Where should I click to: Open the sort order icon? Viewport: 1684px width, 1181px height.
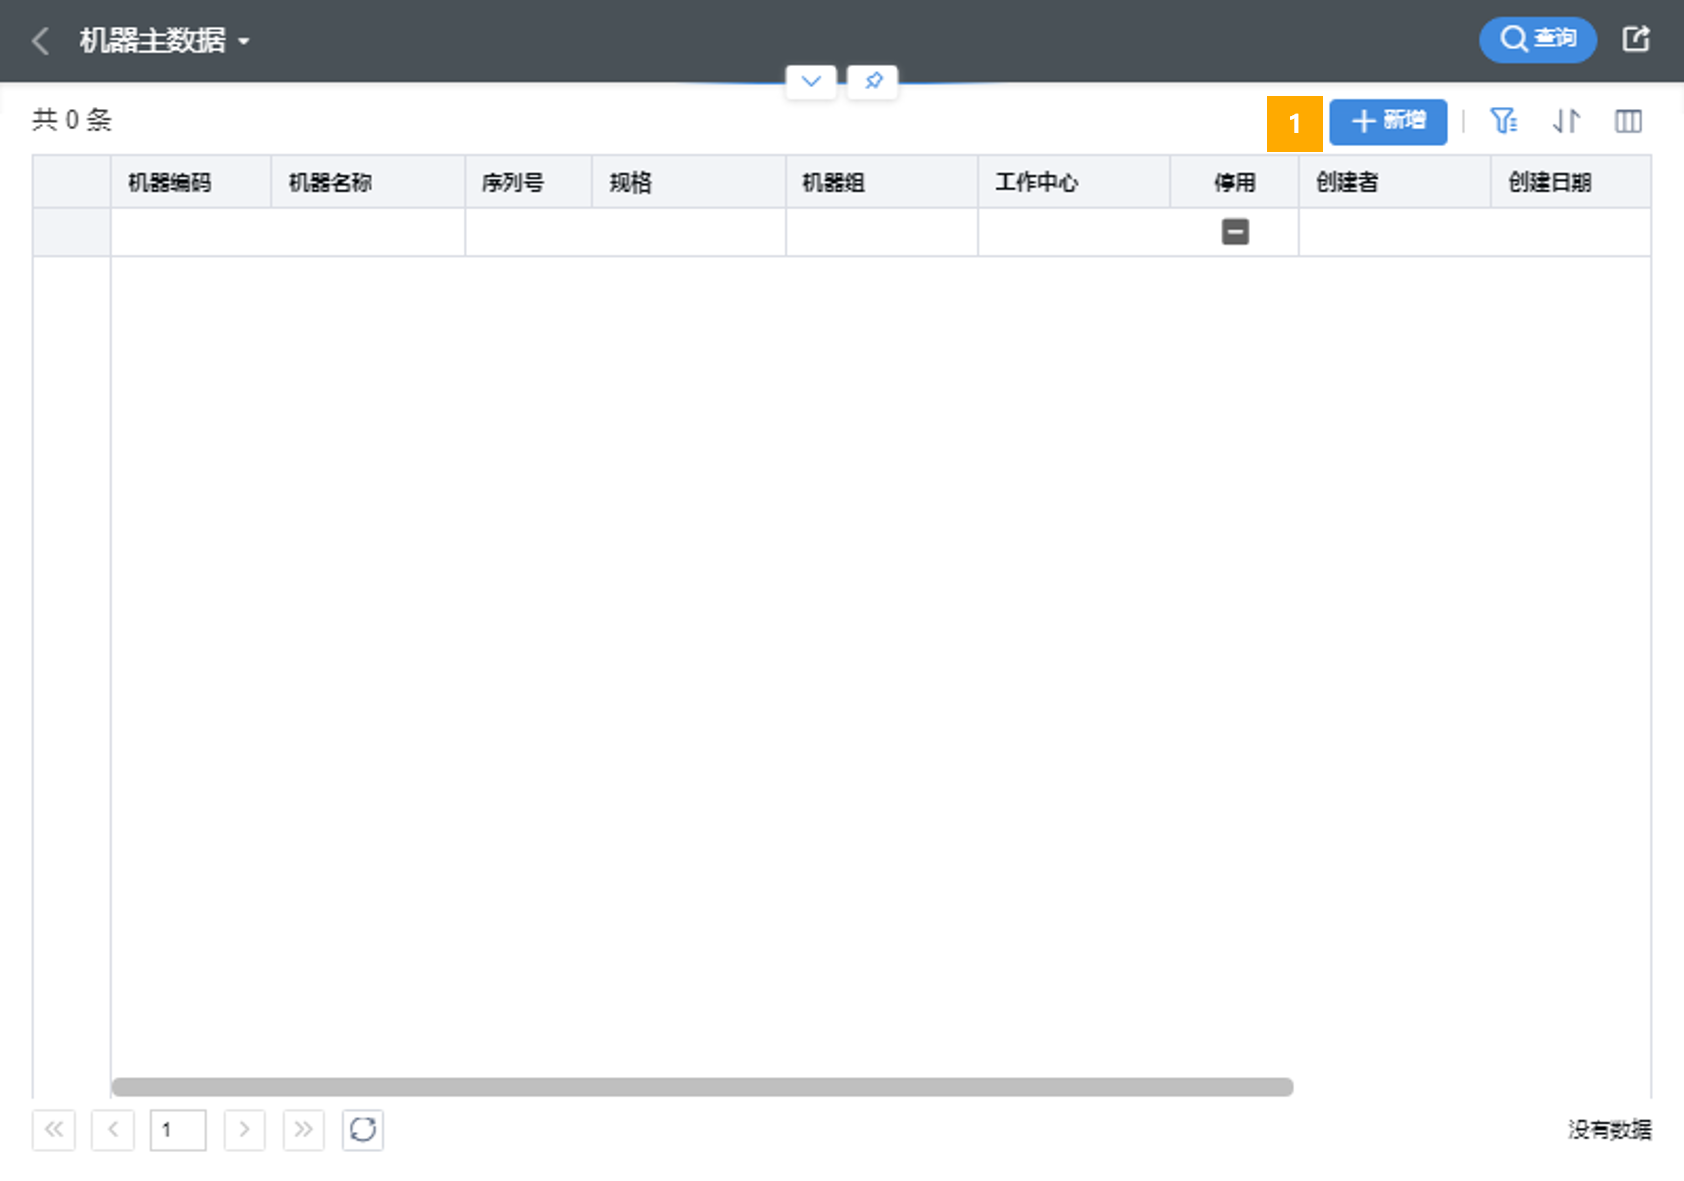click(x=1566, y=121)
